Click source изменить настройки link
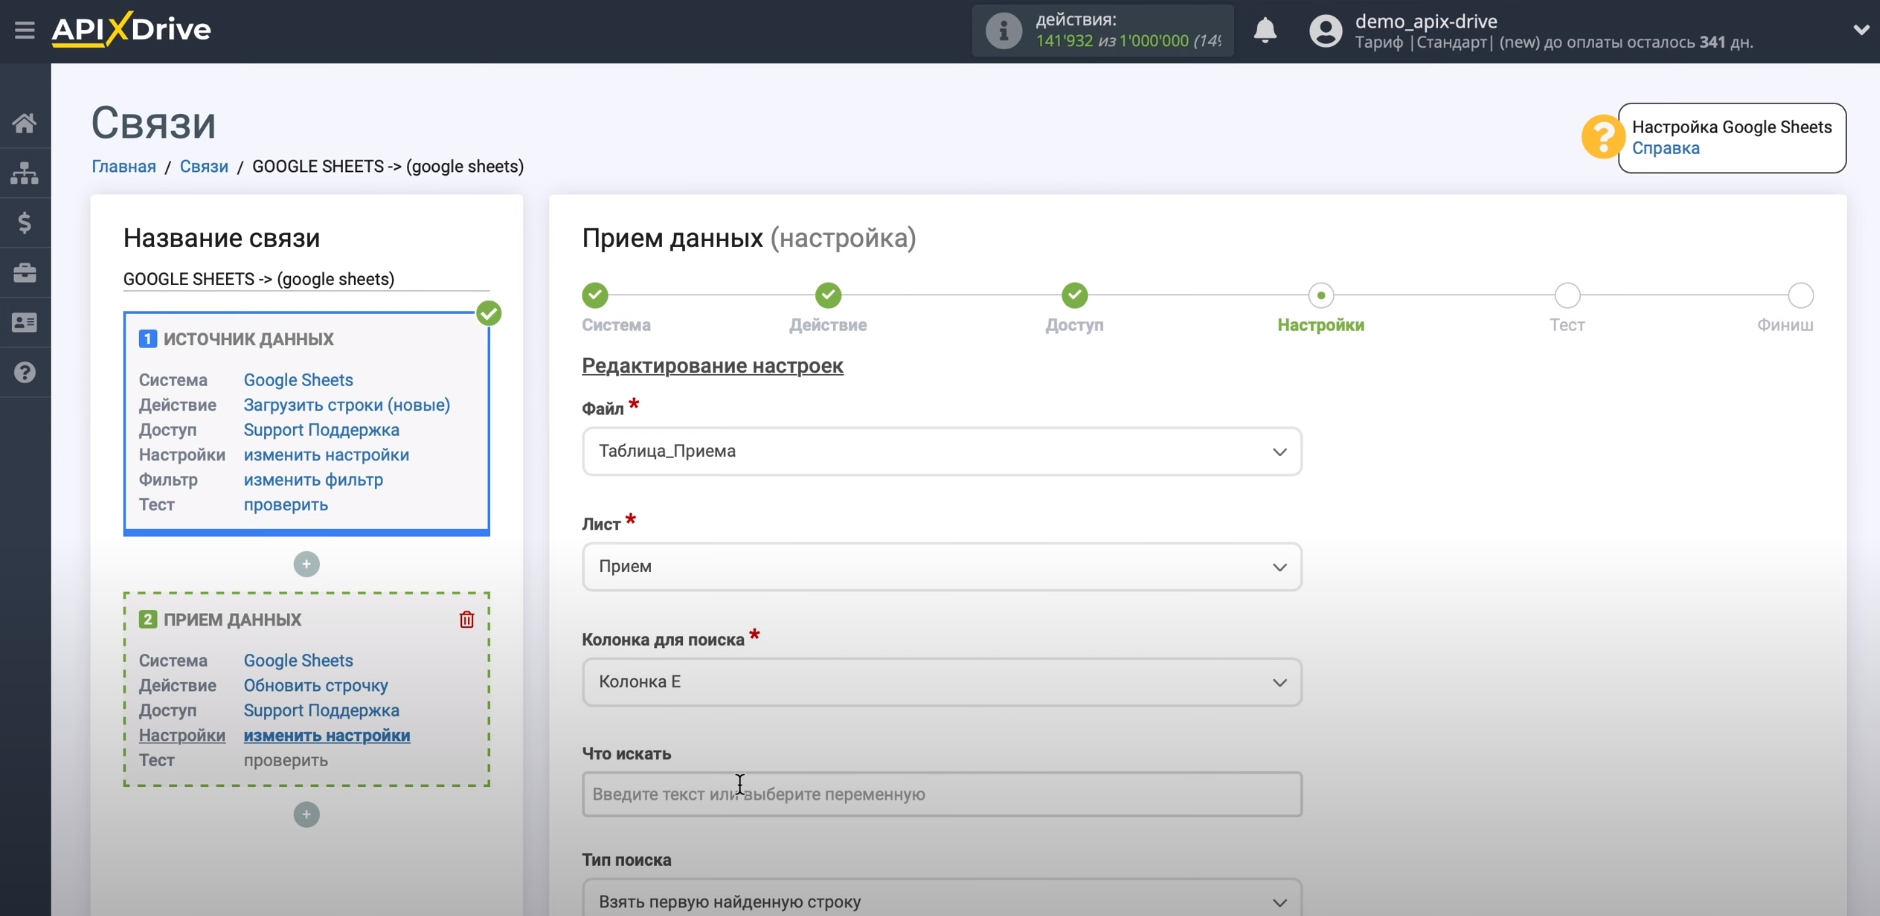 326,455
